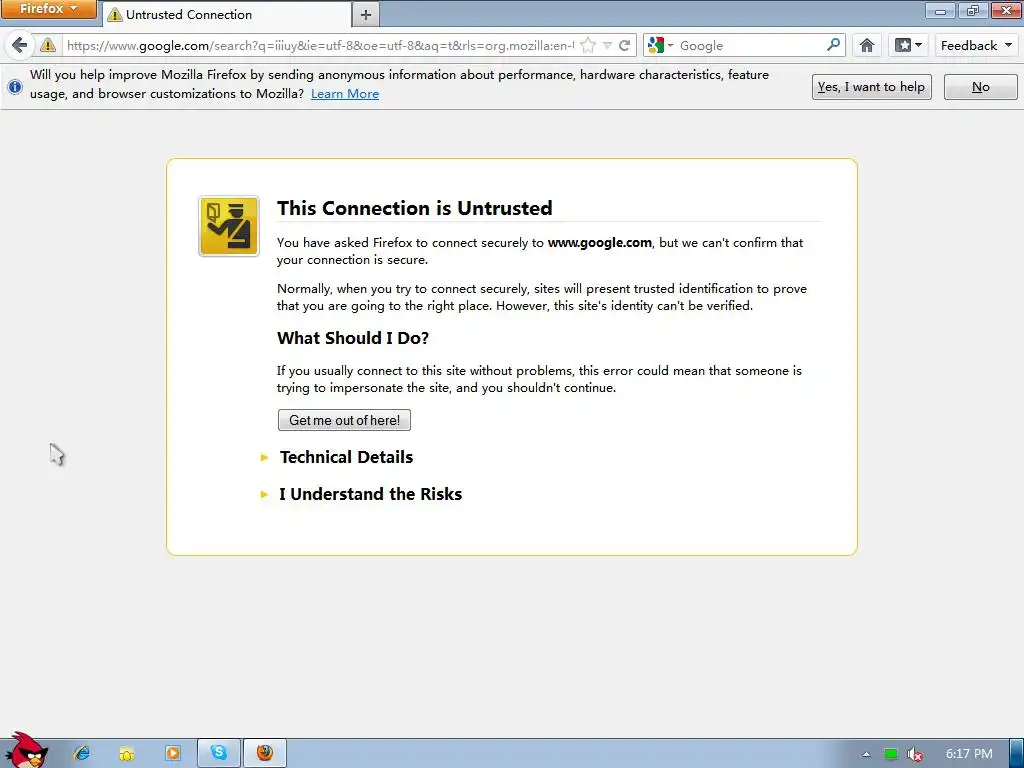Open the Angry Birds Start button
This screenshot has width=1024, height=768.
pyautogui.click(x=26, y=750)
